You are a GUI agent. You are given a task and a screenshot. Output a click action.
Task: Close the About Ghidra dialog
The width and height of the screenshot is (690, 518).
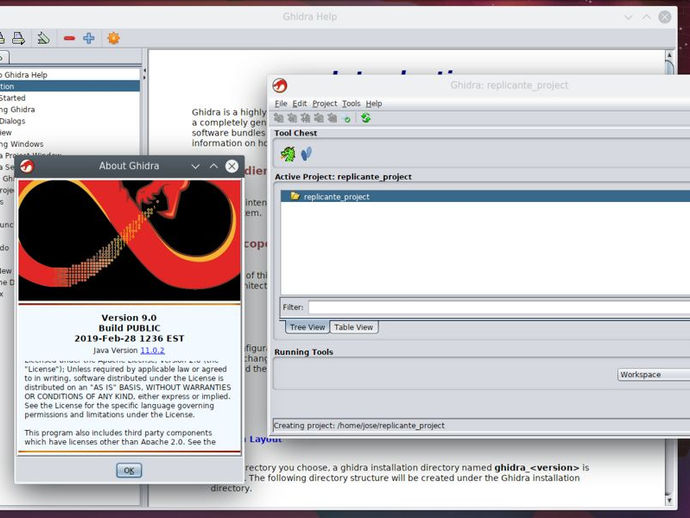(x=232, y=166)
